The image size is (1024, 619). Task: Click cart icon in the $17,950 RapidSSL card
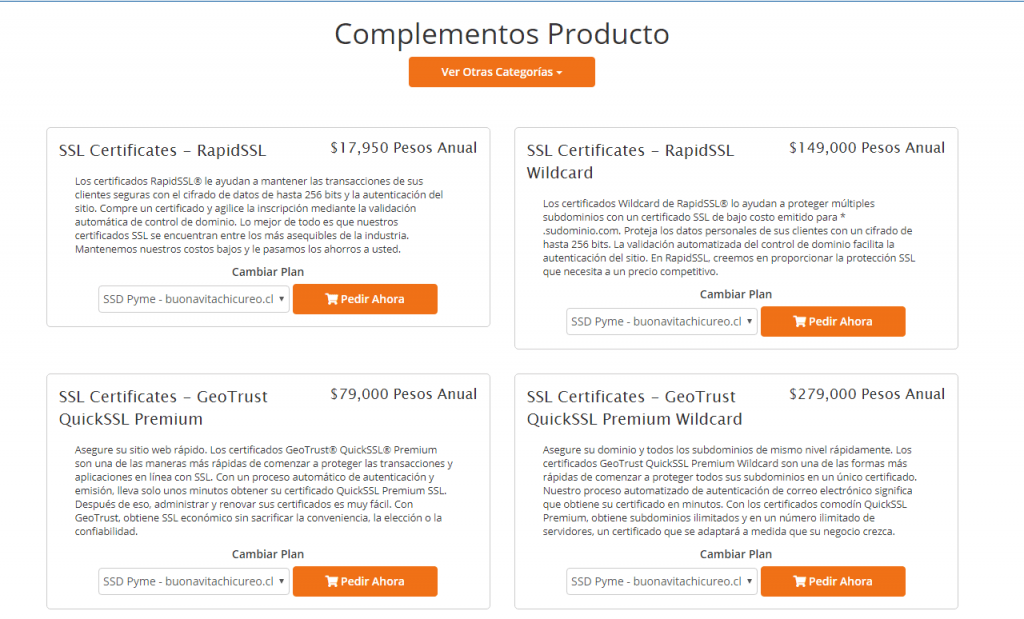tap(331, 299)
